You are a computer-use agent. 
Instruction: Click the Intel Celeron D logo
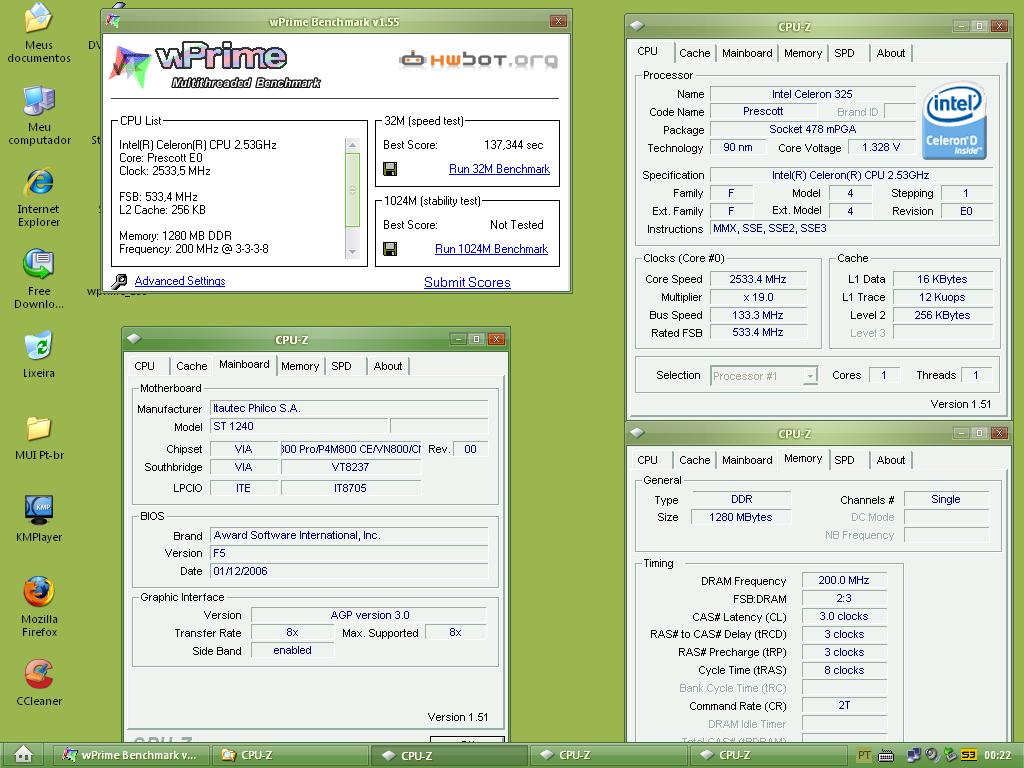(x=954, y=120)
